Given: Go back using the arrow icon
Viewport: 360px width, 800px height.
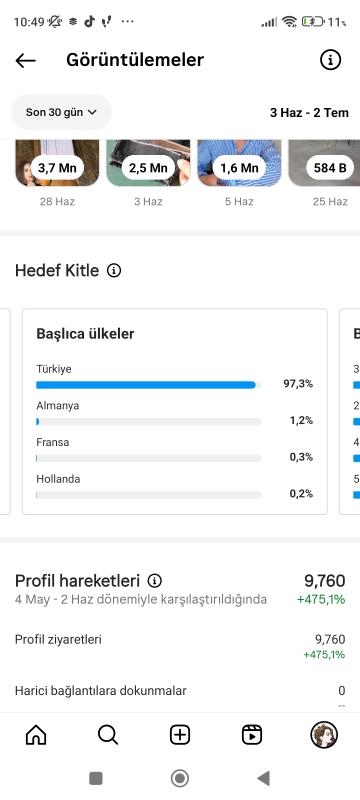Looking at the screenshot, I should pyautogui.click(x=25, y=60).
